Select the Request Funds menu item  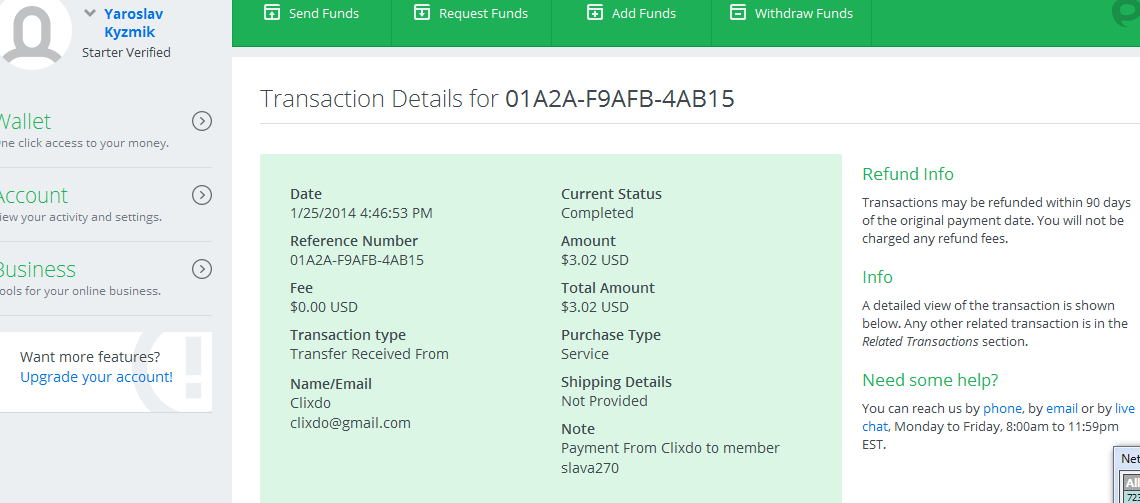click(483, 14)
